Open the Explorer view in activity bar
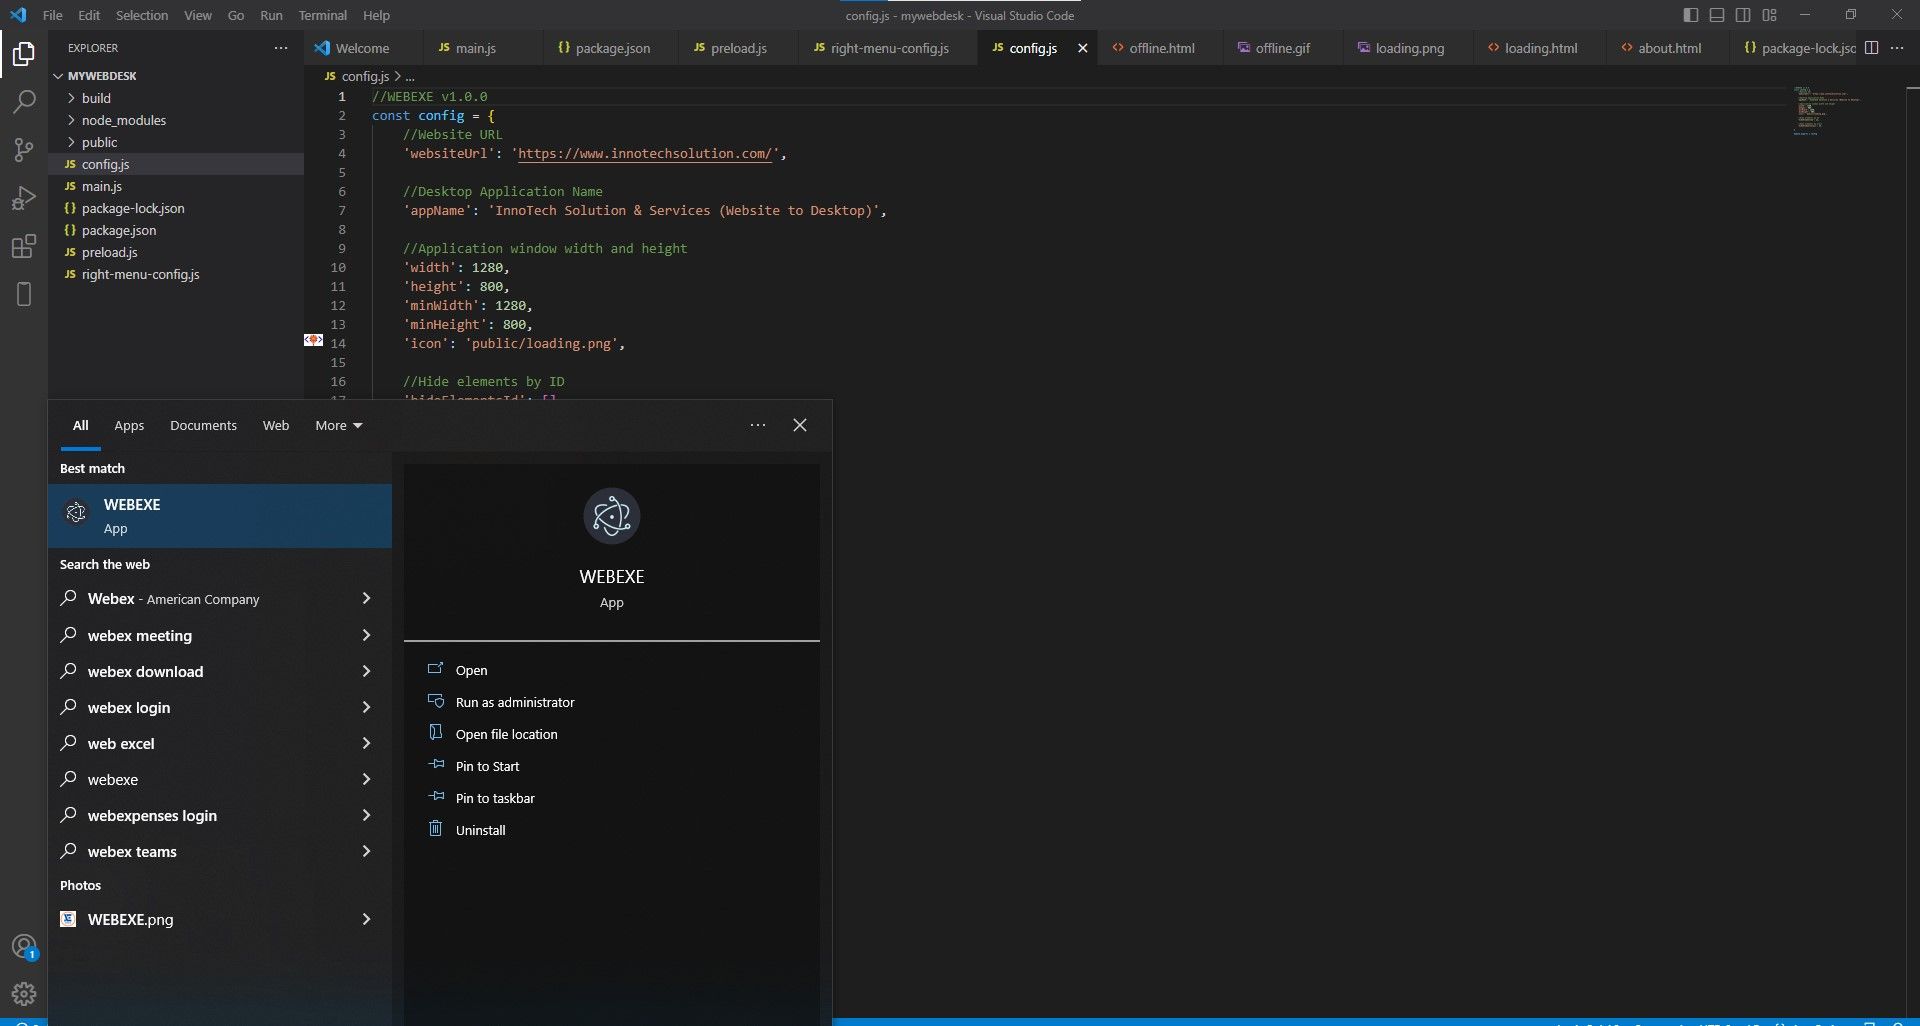 pos(24,54)
